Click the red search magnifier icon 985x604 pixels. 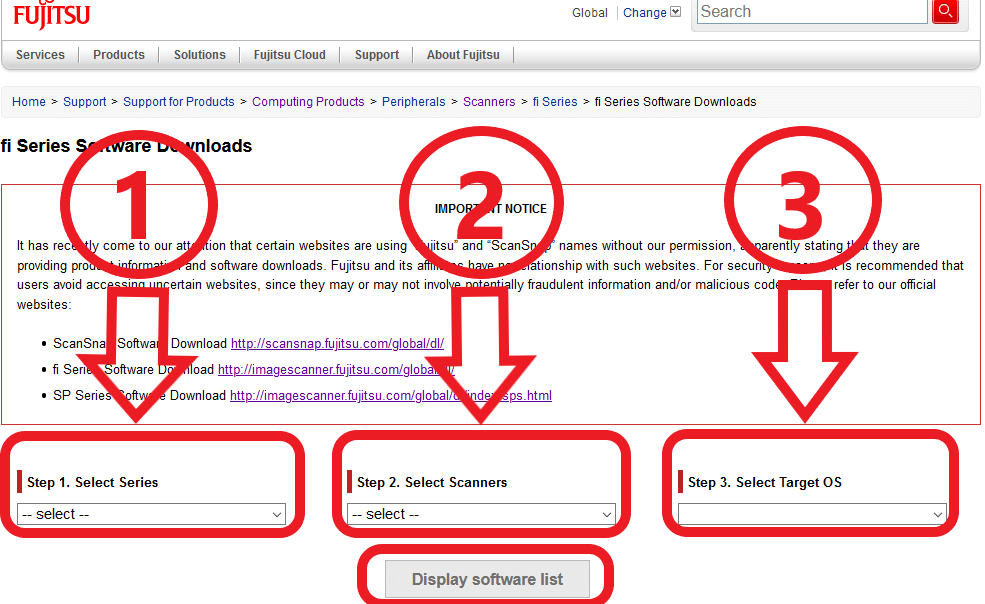(944, 11)
